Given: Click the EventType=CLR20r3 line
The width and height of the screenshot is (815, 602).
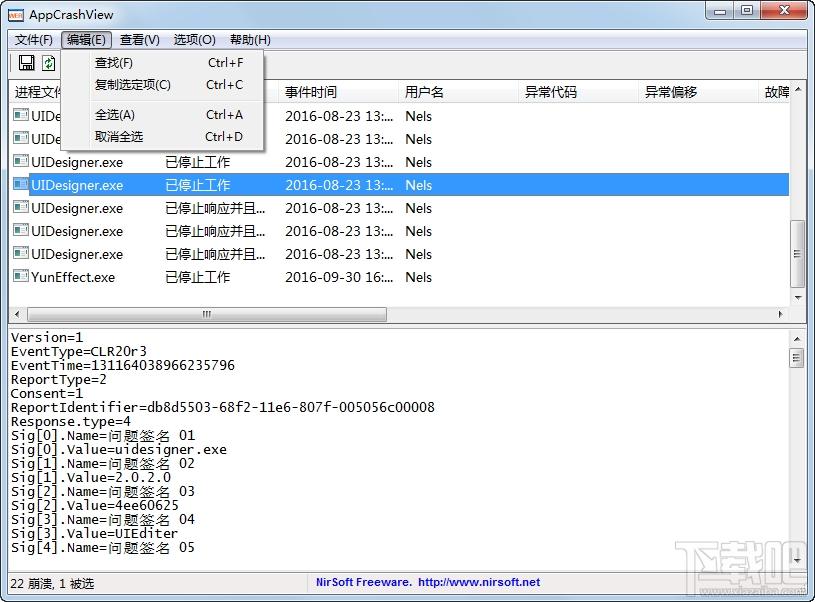Looking at the screenshot, I should click(79, 351).
